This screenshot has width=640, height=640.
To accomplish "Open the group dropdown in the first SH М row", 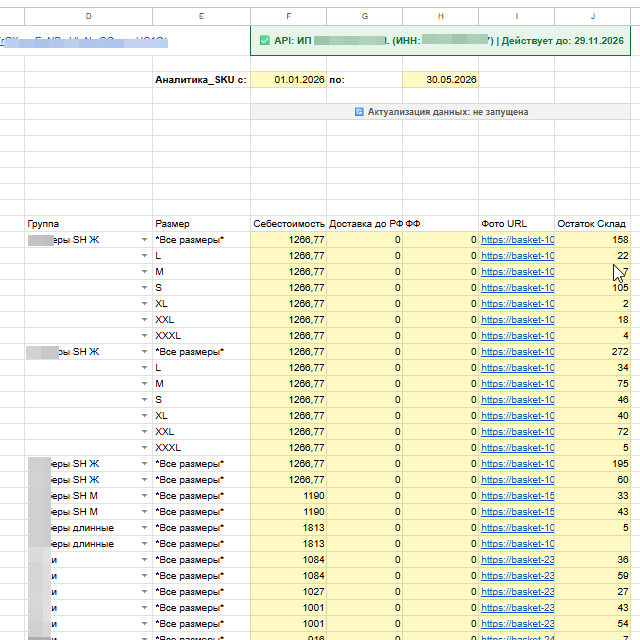I will [x=144, y=496].
